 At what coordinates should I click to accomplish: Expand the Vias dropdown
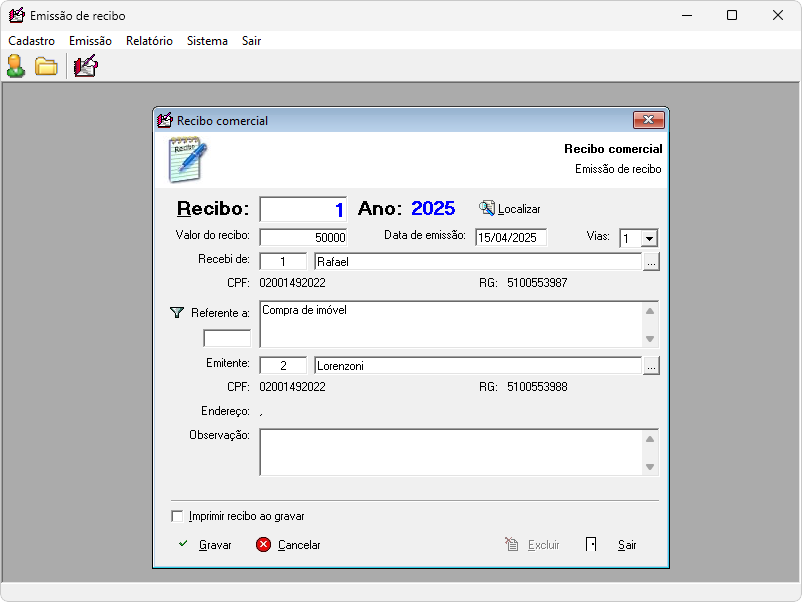pyautogui.click(x=648, y=238)
